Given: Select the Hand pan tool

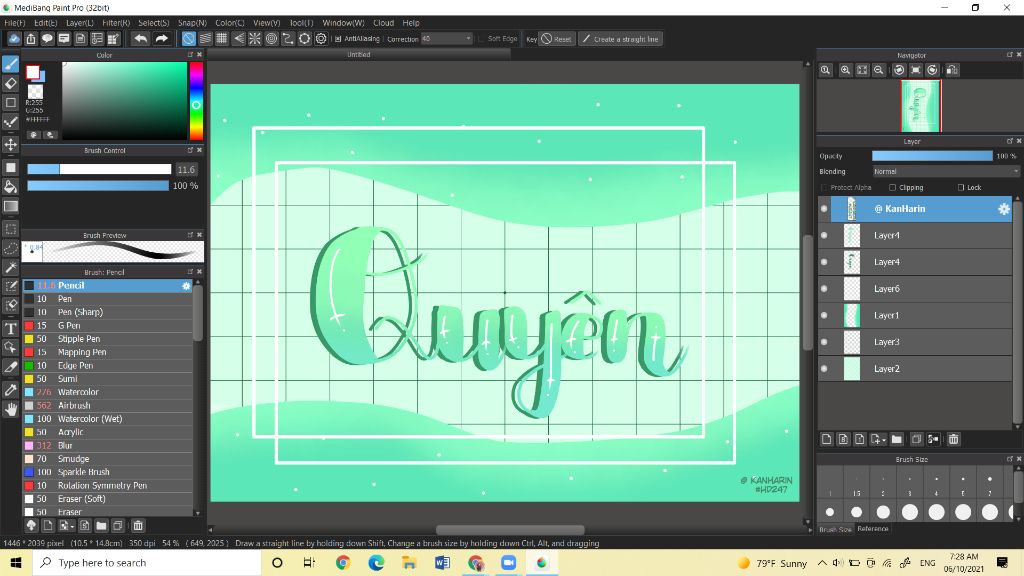Looking at the screenshot, I should coord(10,409).
